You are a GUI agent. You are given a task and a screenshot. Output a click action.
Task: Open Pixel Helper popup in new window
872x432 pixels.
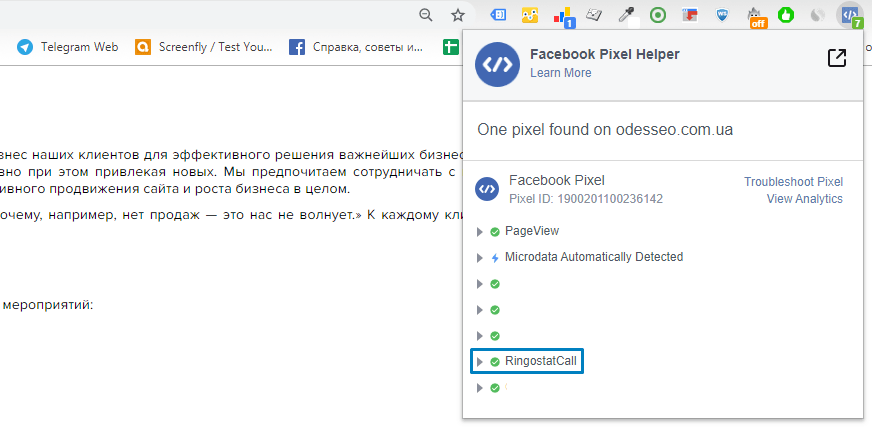(x=837, y=58)
